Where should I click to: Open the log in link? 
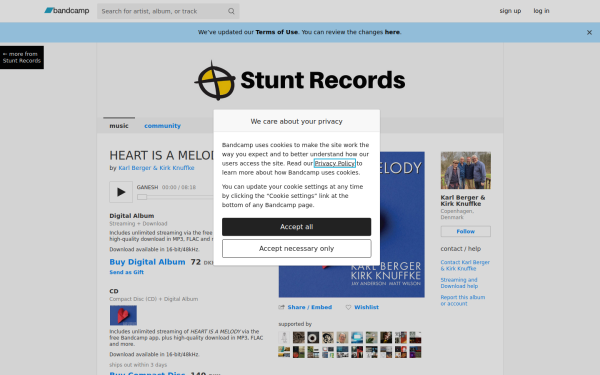tap(541, 11)
